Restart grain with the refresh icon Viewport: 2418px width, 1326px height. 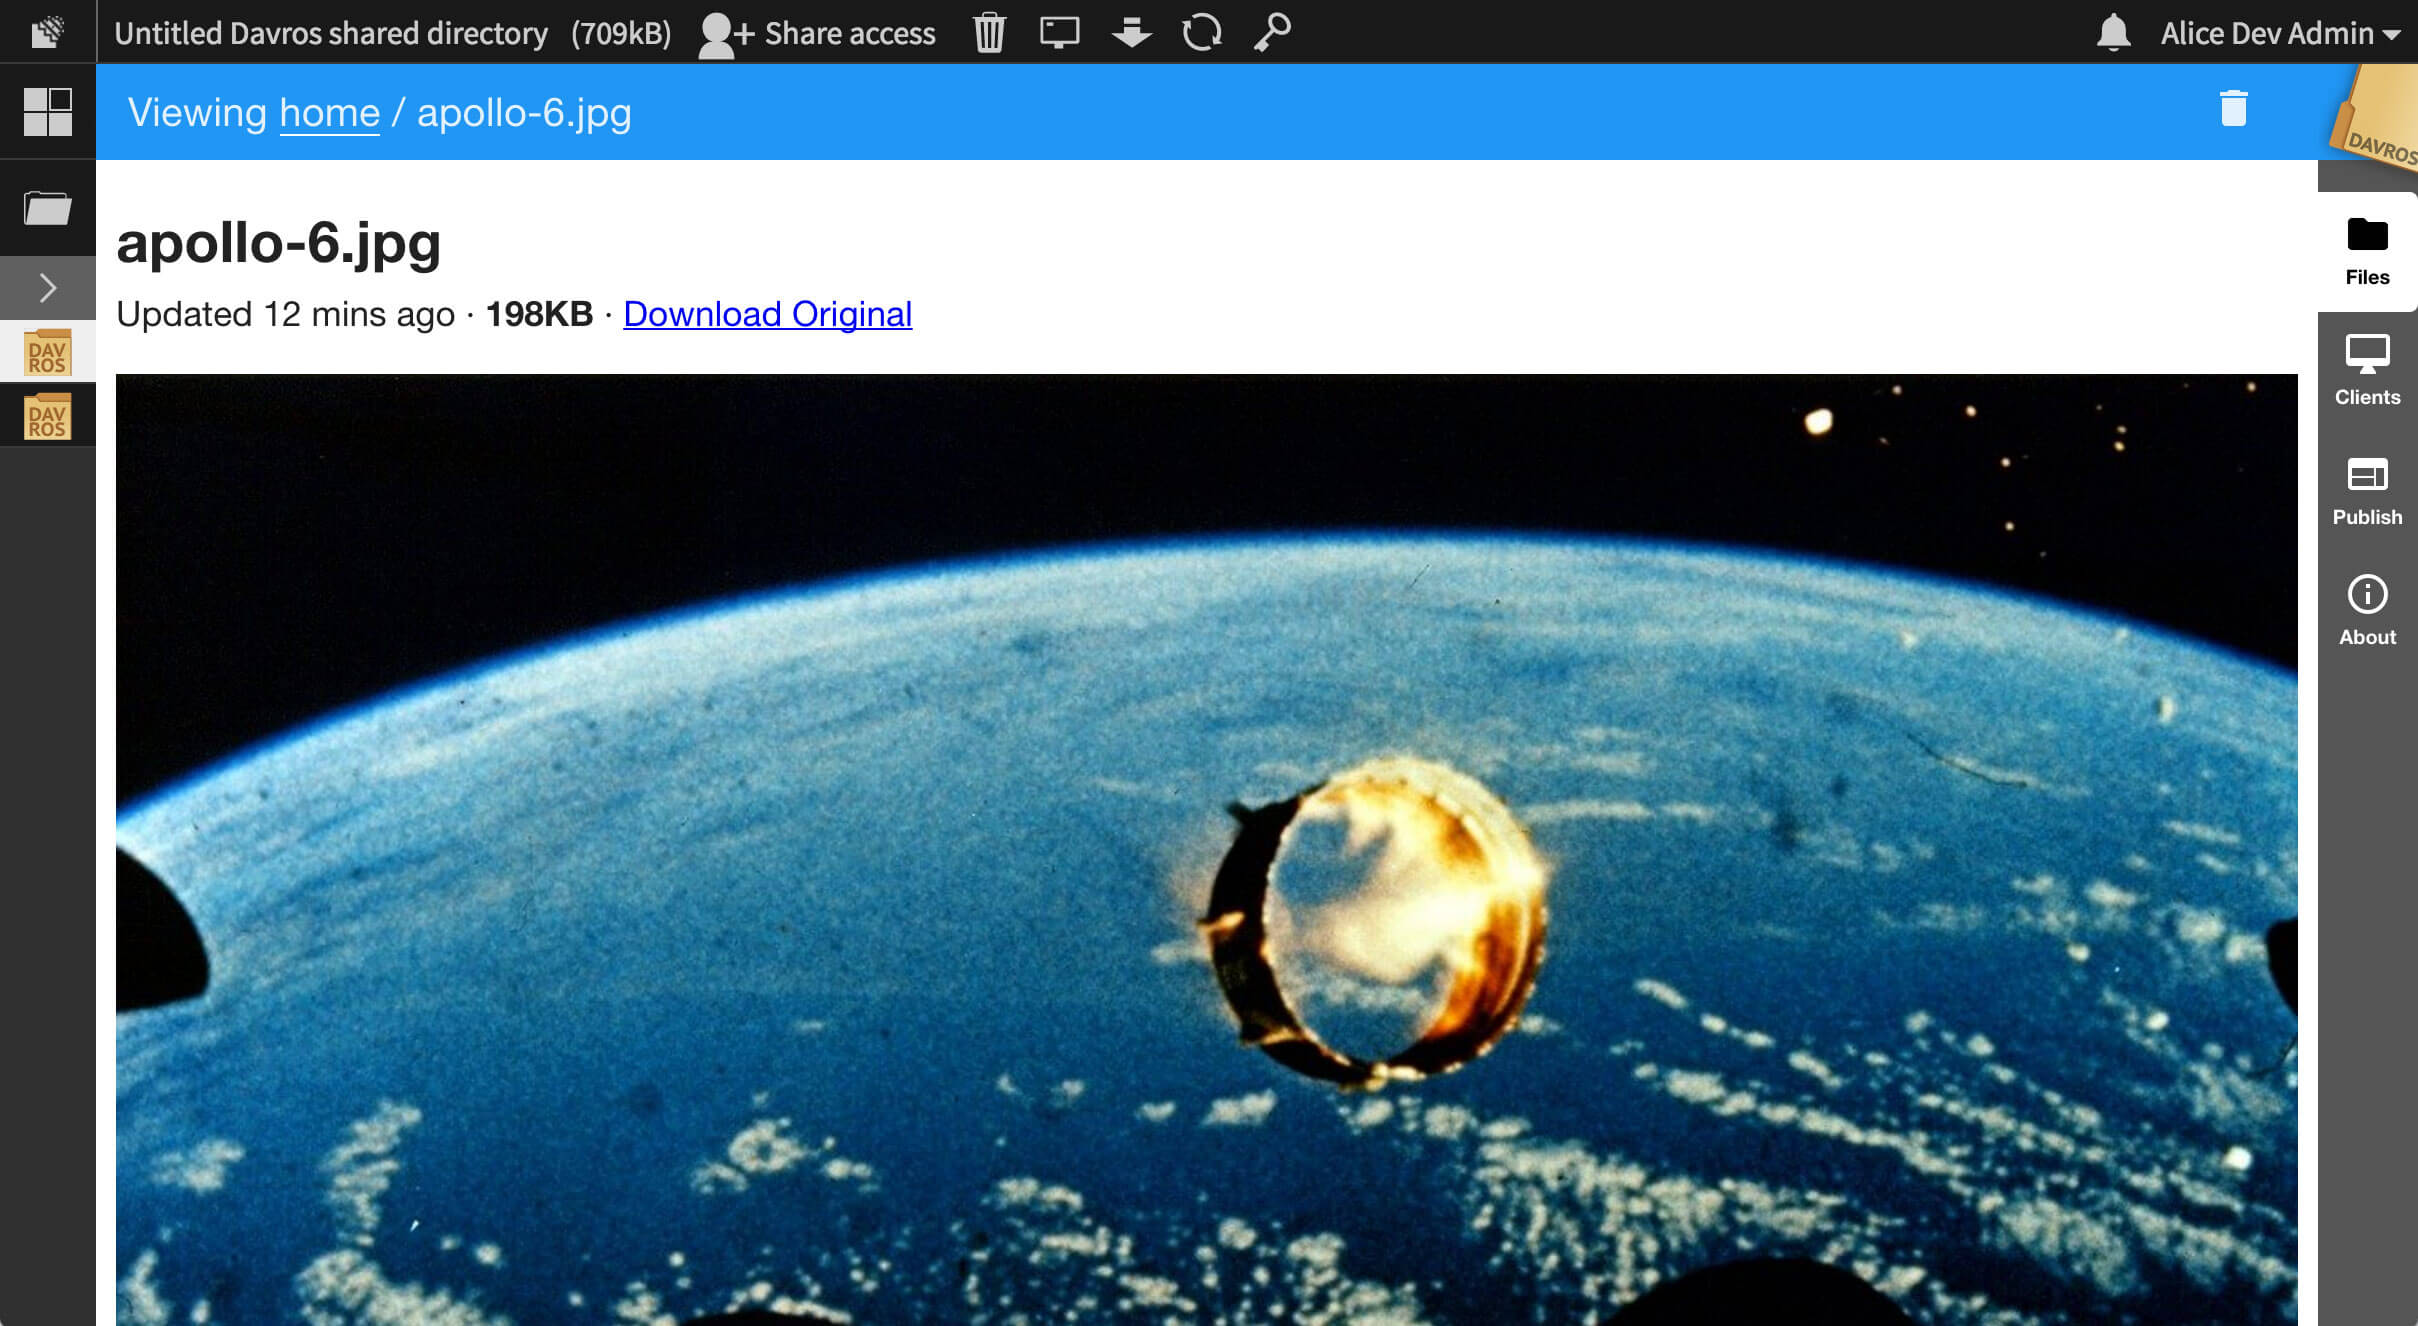(1201, 32)
